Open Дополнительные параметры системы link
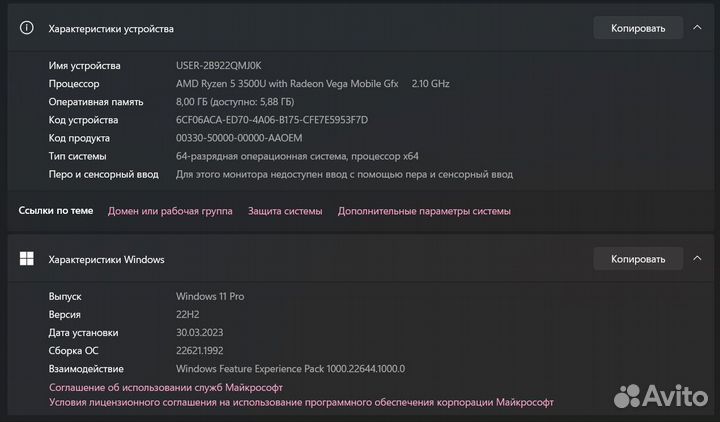Screen dimensions: 720x422 424,211
